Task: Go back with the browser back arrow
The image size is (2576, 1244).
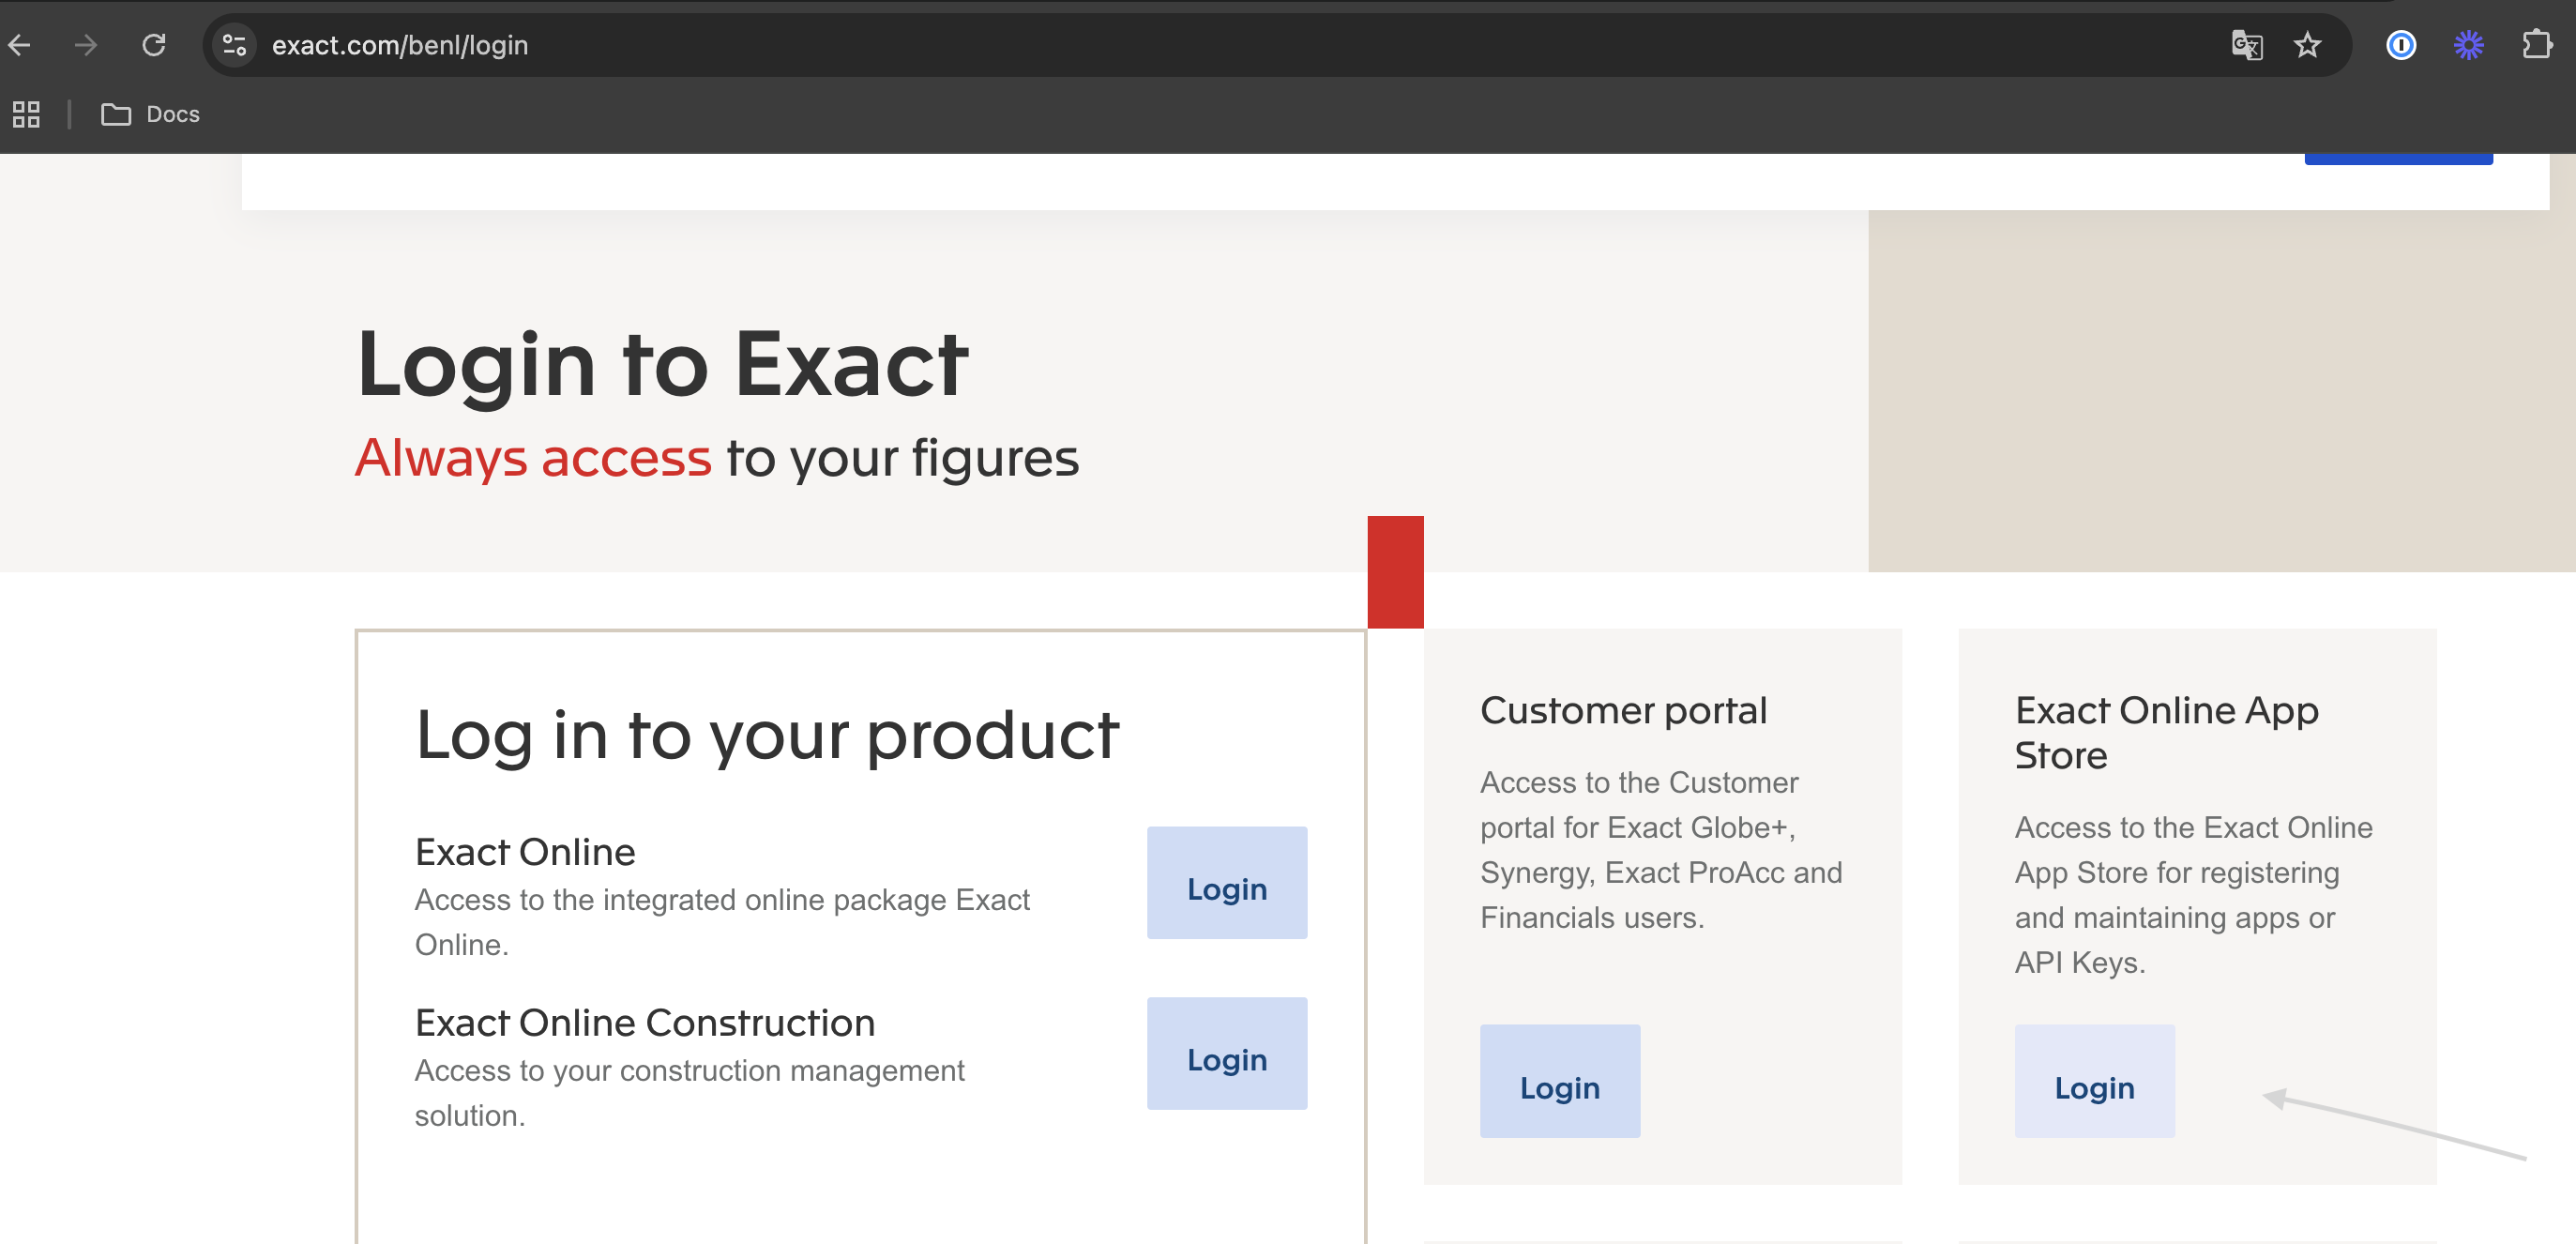Action: [x=20, y=45]
